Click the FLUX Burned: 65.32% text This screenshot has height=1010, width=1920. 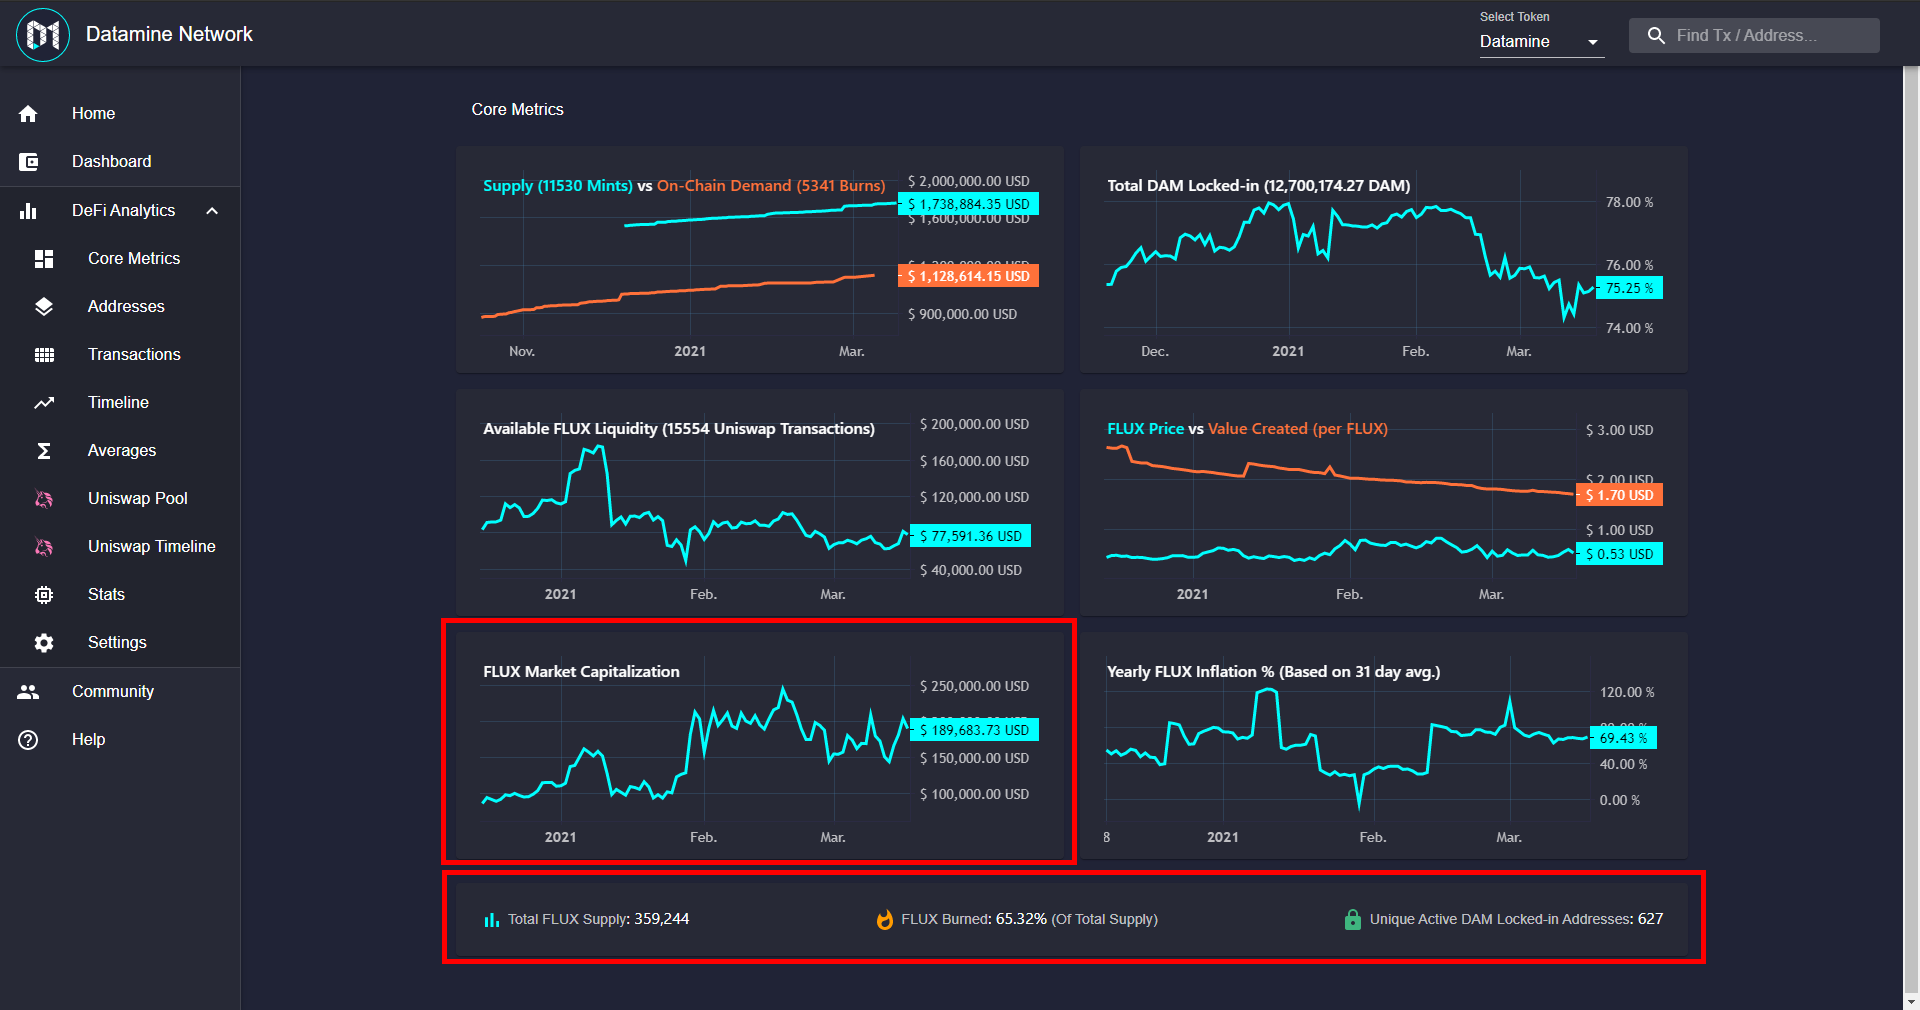click(x=1029, y=920)
